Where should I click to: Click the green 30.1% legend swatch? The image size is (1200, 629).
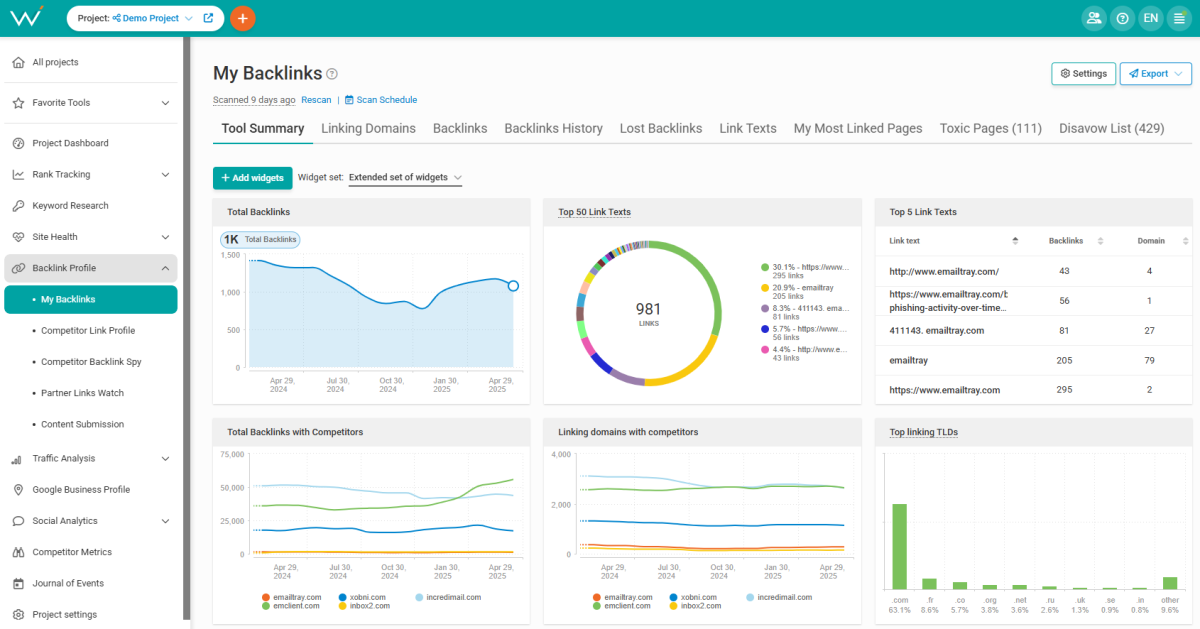(x=765, y=268)
